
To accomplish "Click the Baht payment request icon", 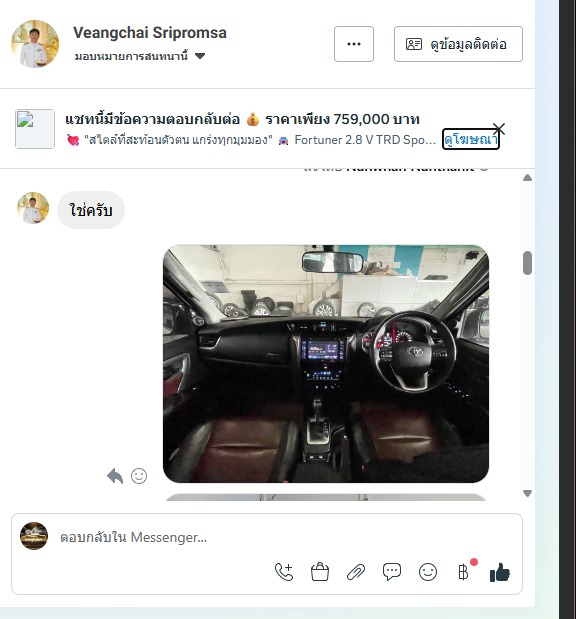I will (x=463, y=572).
